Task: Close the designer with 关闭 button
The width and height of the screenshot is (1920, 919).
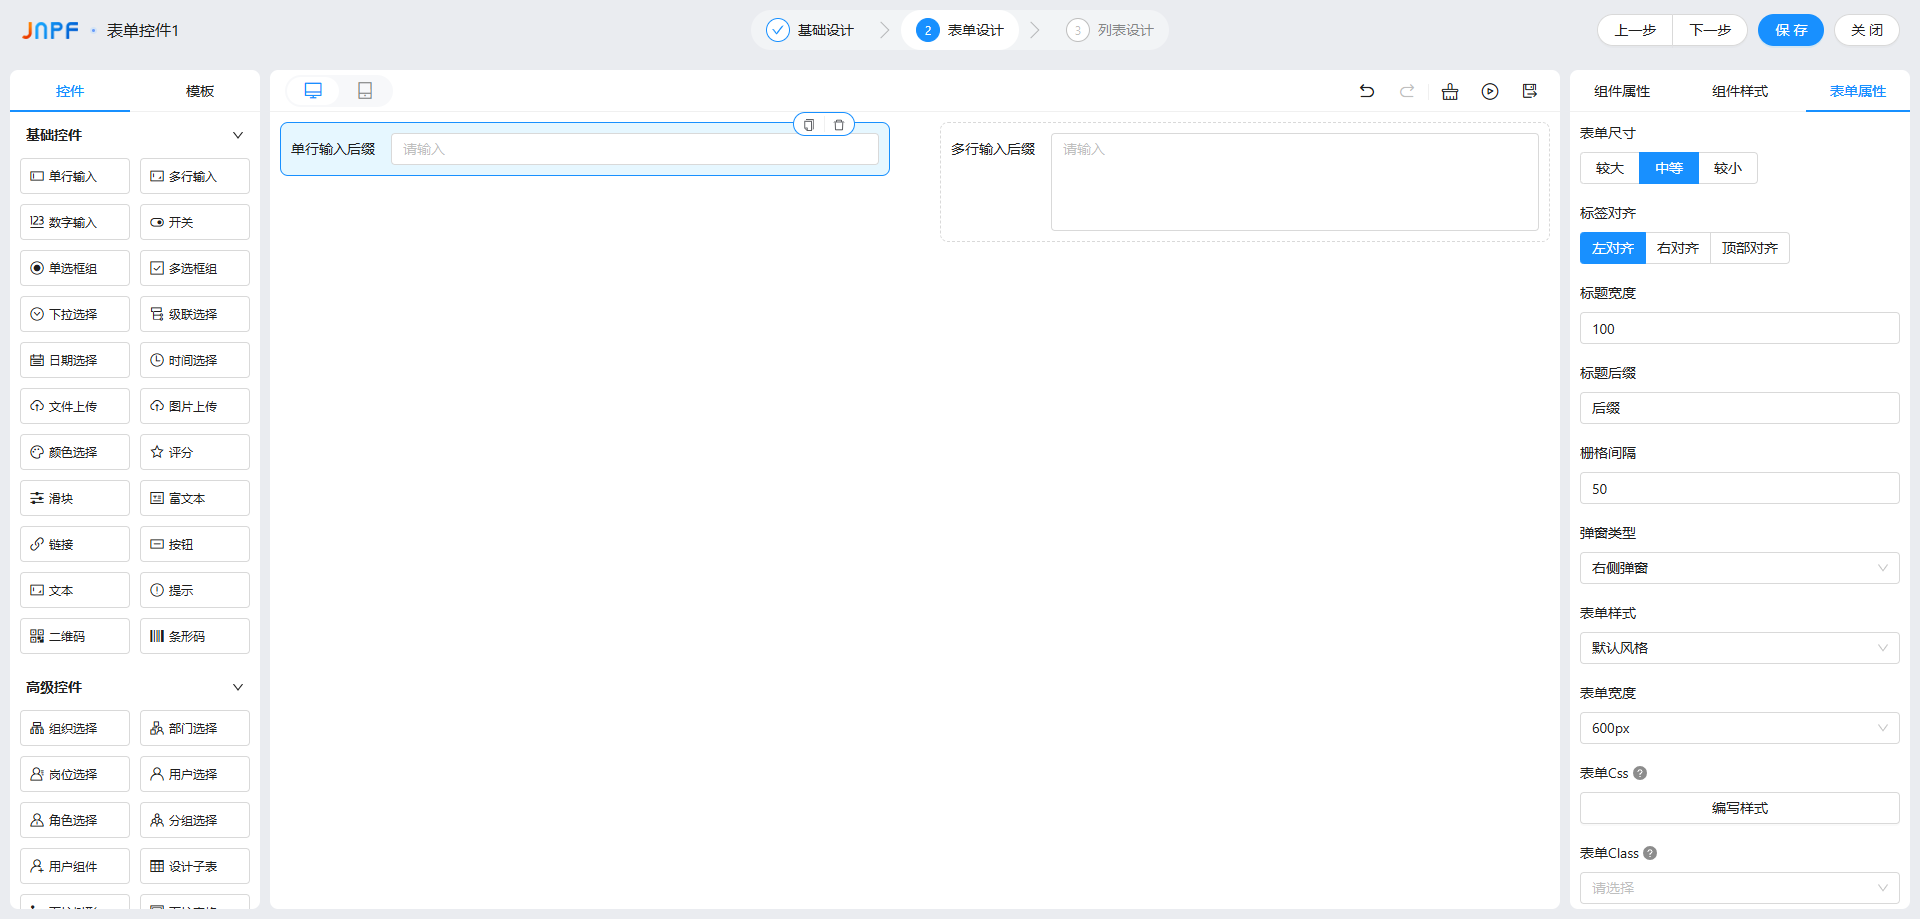Action: click(x=1867, y=30)
